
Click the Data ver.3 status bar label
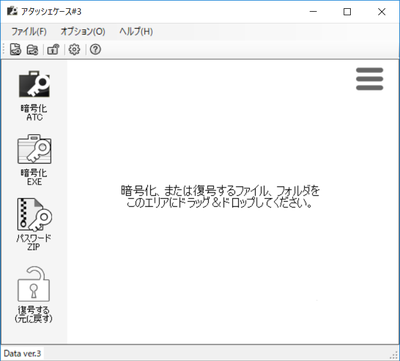pyautogui.click(x=22, y=353)
